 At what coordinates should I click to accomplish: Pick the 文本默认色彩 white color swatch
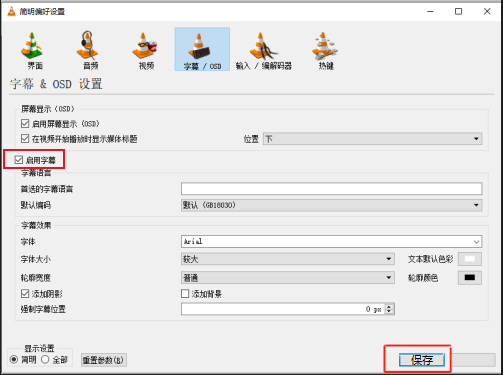coord(470,259)
